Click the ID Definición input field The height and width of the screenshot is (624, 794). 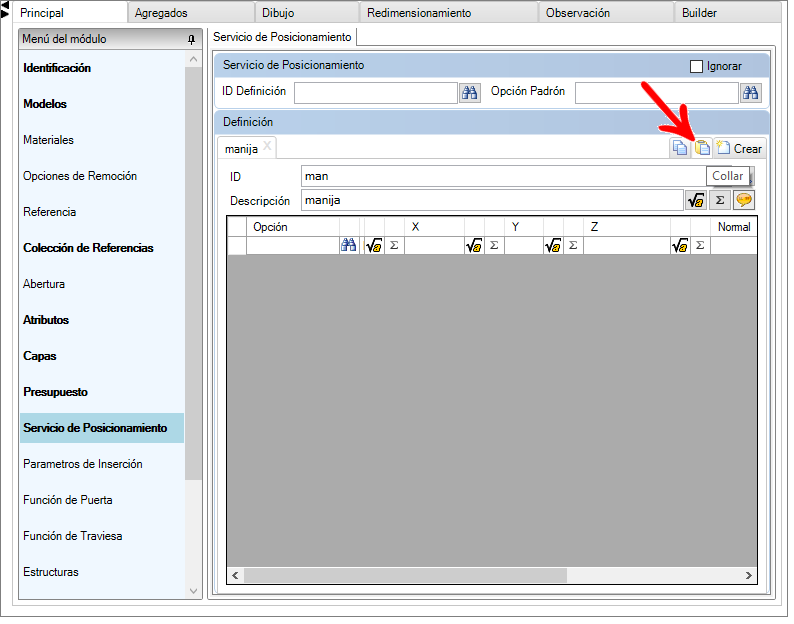[376, 93]
